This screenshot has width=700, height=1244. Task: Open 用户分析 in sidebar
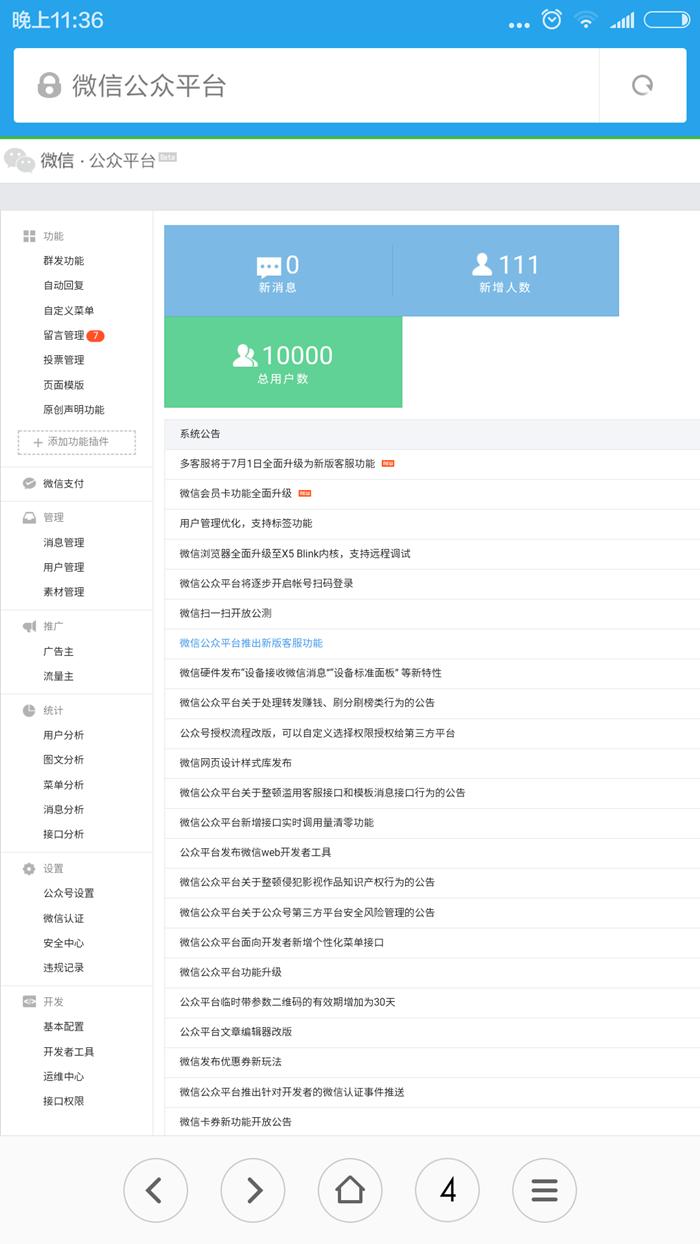(63, 735)
